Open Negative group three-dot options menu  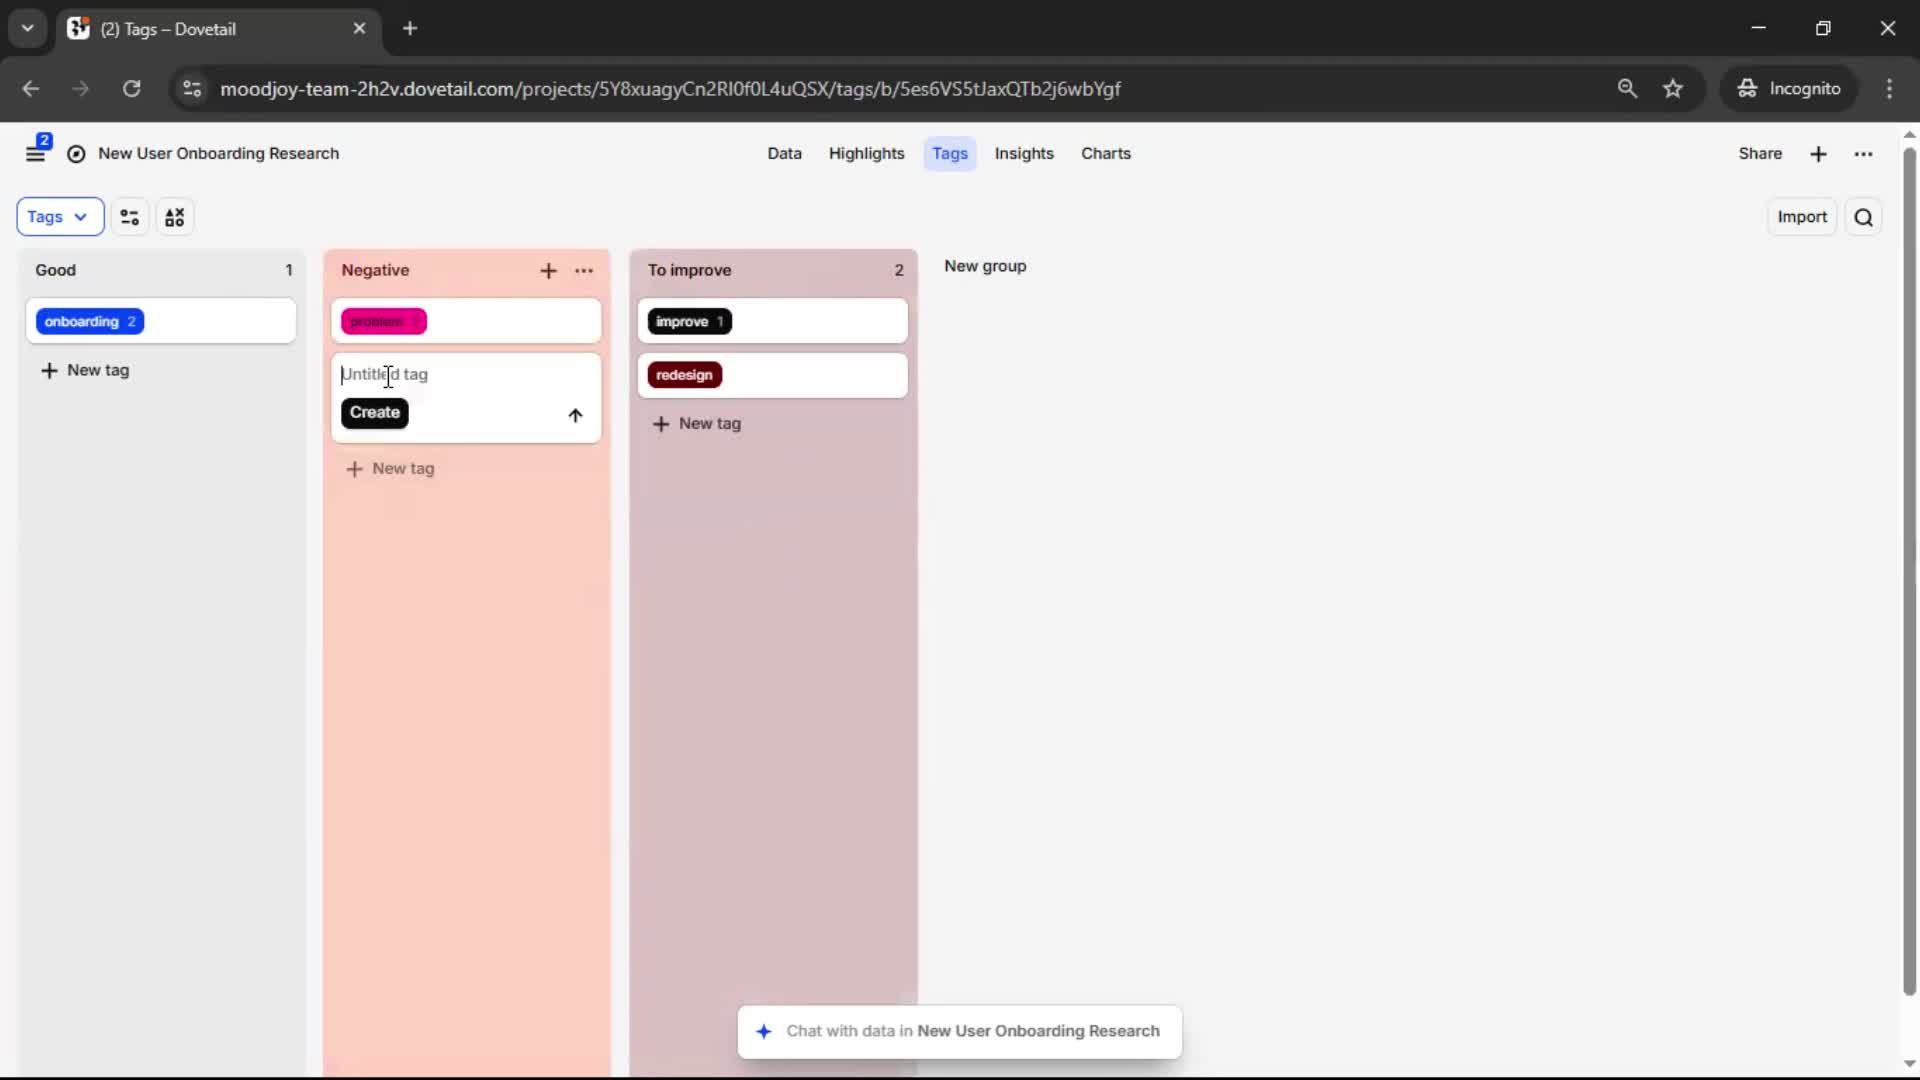click(x=584, y=271)
